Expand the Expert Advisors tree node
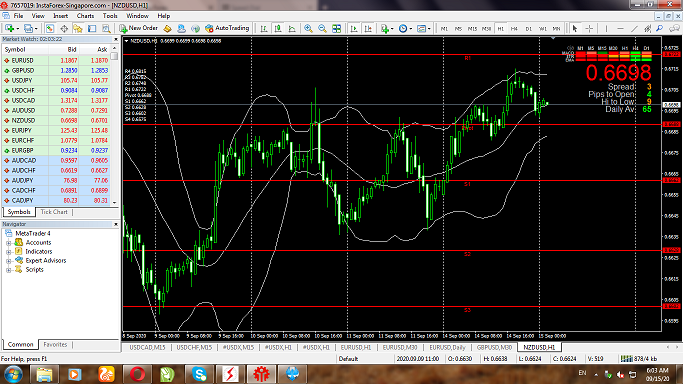This screenshot has width=683, height=384. coord(8,261)
